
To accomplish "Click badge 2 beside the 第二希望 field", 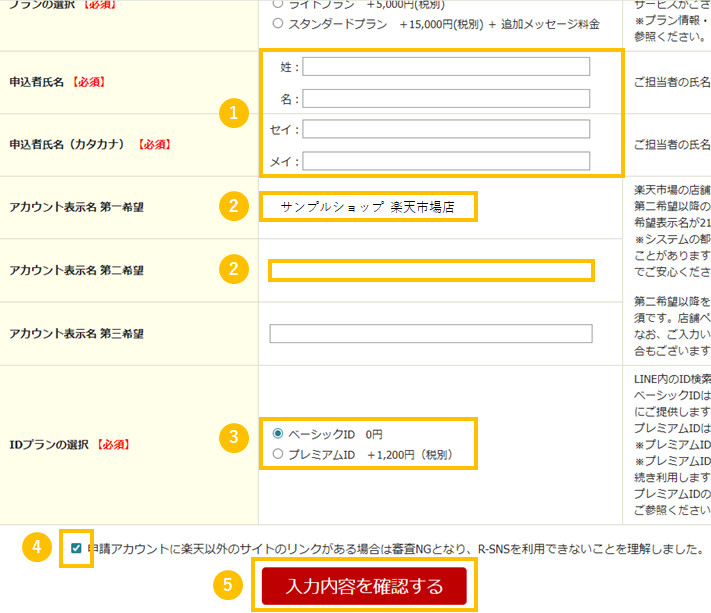I will (x=233, y=268).
